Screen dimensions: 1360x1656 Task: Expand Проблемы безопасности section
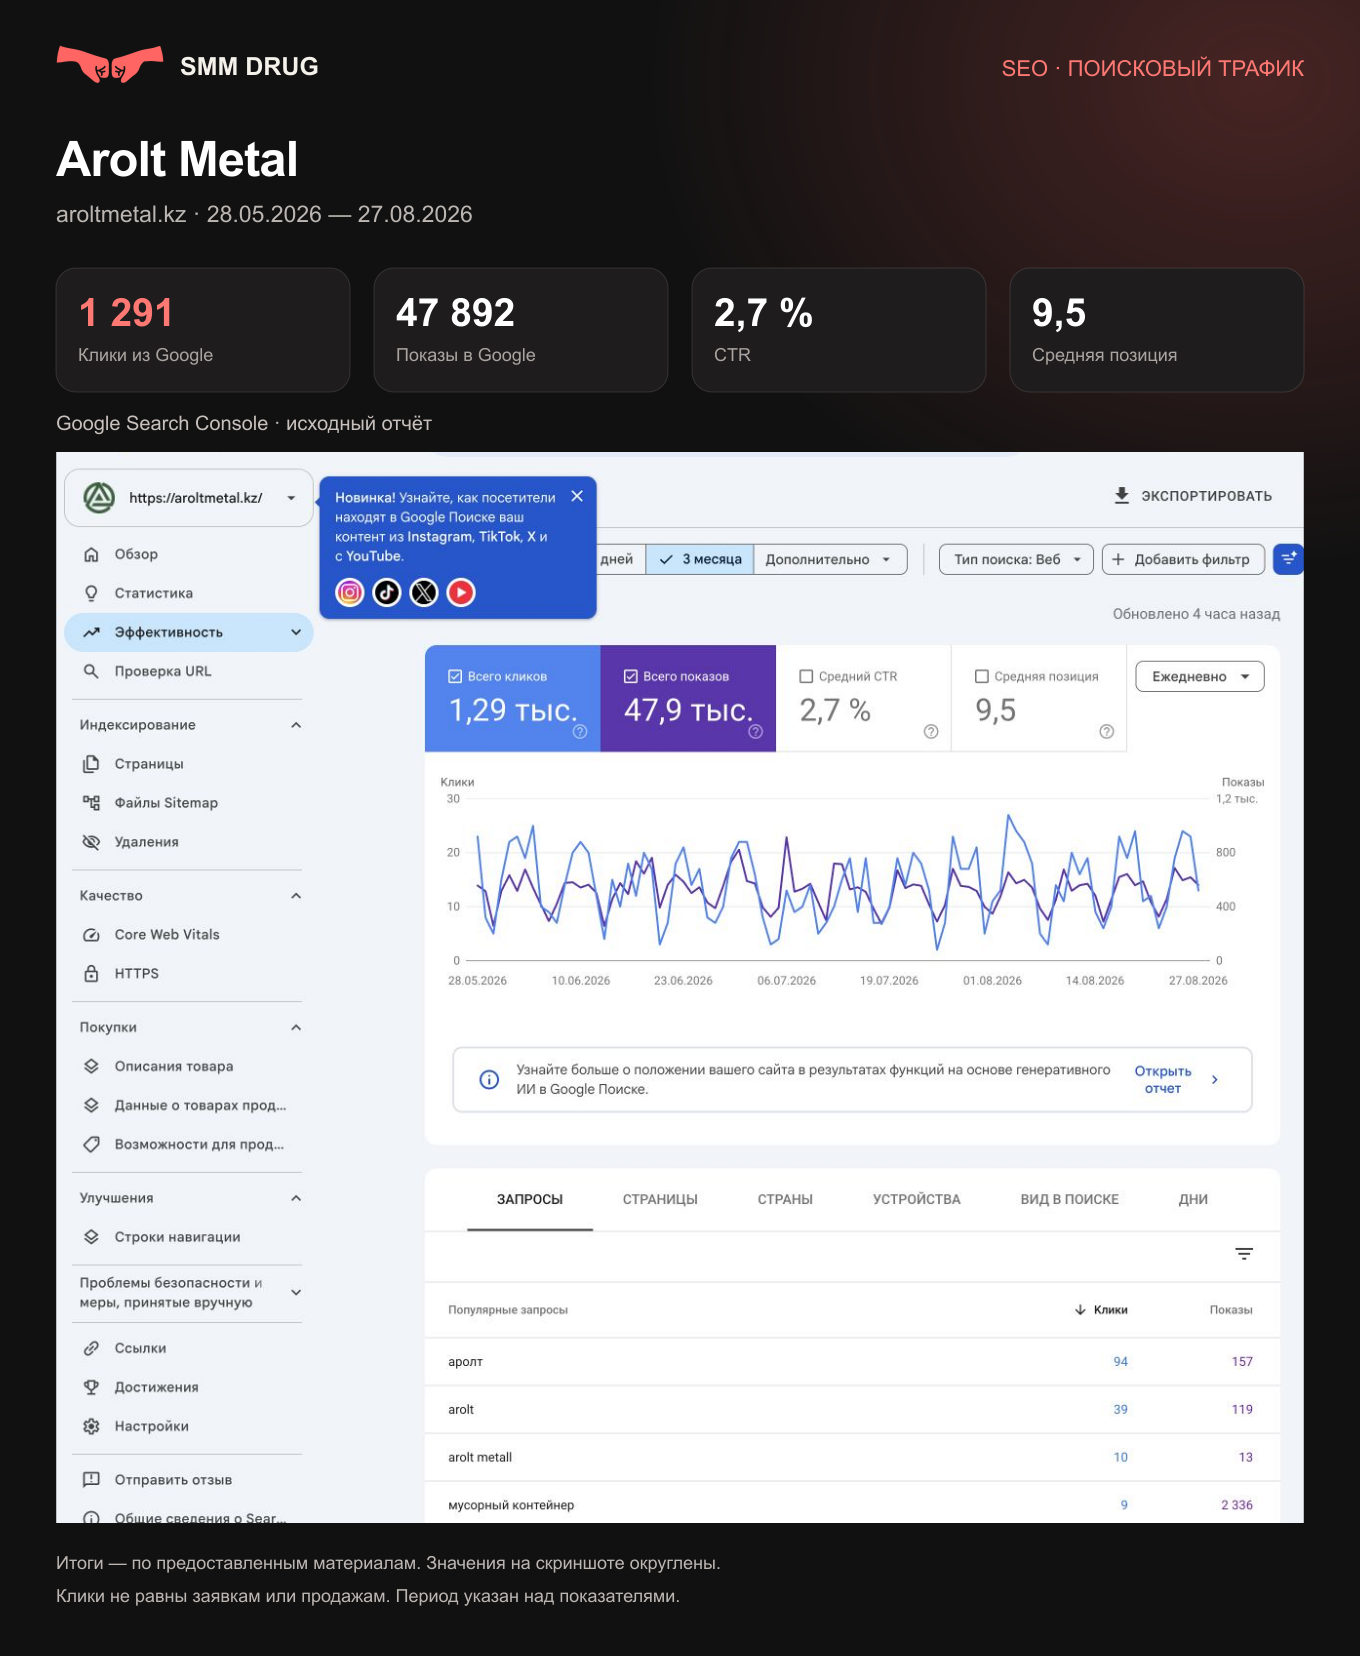tap(296, 1292)
